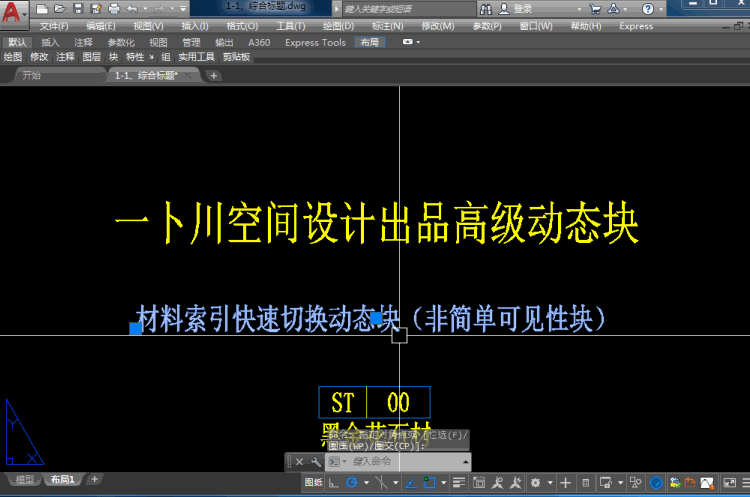Click the A360 triangle connect icon
750x497 pixels.
[614, 9]
